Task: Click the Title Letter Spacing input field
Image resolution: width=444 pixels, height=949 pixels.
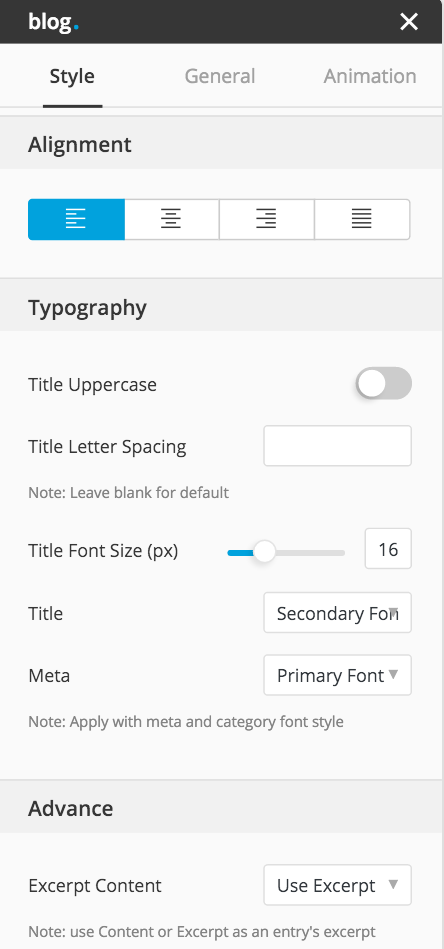Action: tap(338, 446)
